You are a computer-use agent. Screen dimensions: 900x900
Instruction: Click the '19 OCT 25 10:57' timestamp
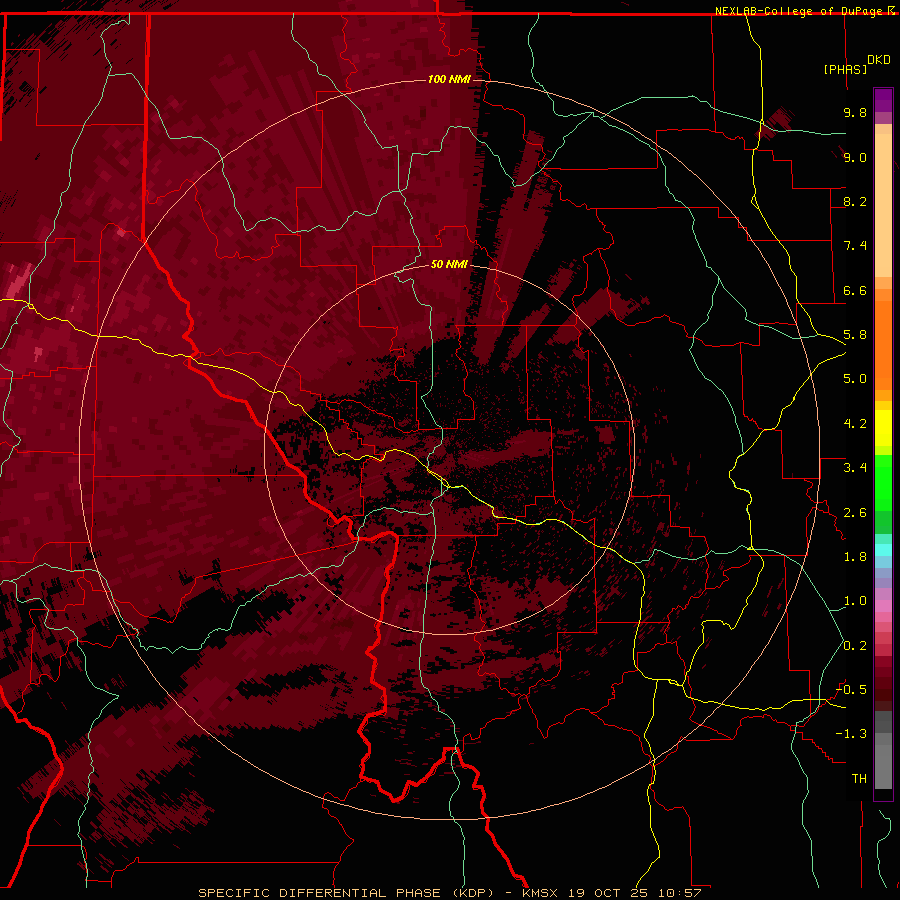pos(635,893)
